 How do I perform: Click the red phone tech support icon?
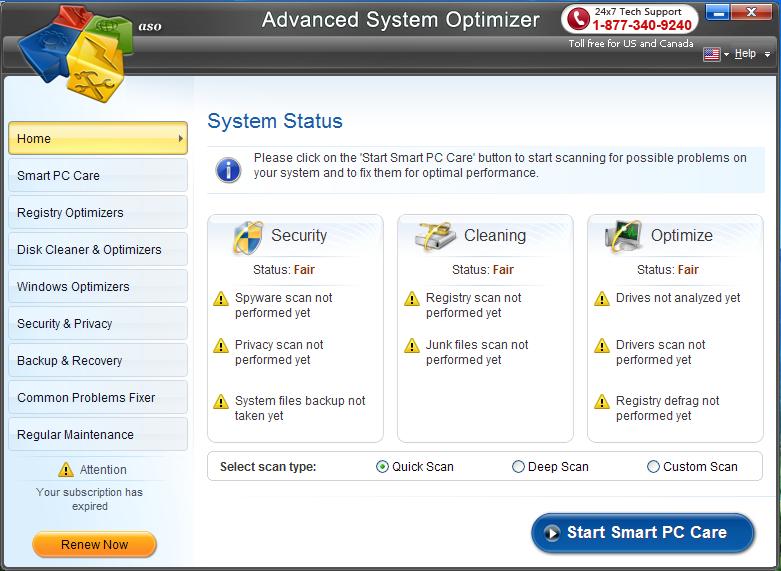pos(578,19)
